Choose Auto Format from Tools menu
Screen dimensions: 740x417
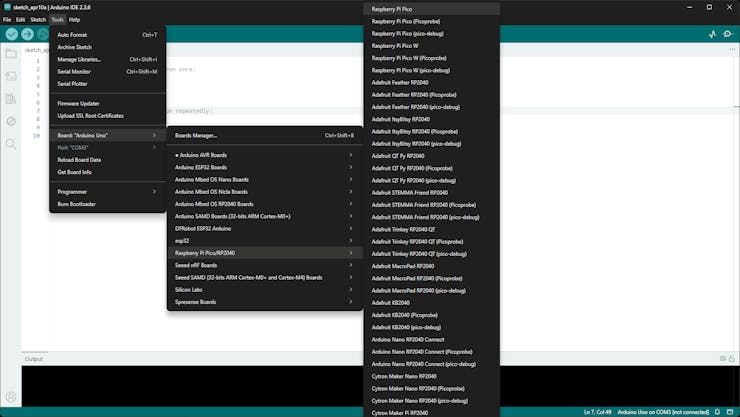(108, 35)
